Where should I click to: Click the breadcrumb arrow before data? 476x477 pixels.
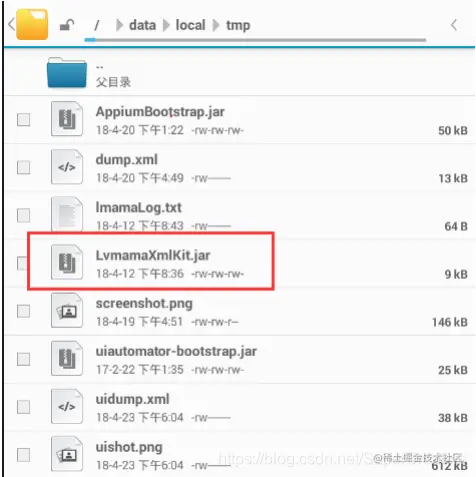click(119, 25)
